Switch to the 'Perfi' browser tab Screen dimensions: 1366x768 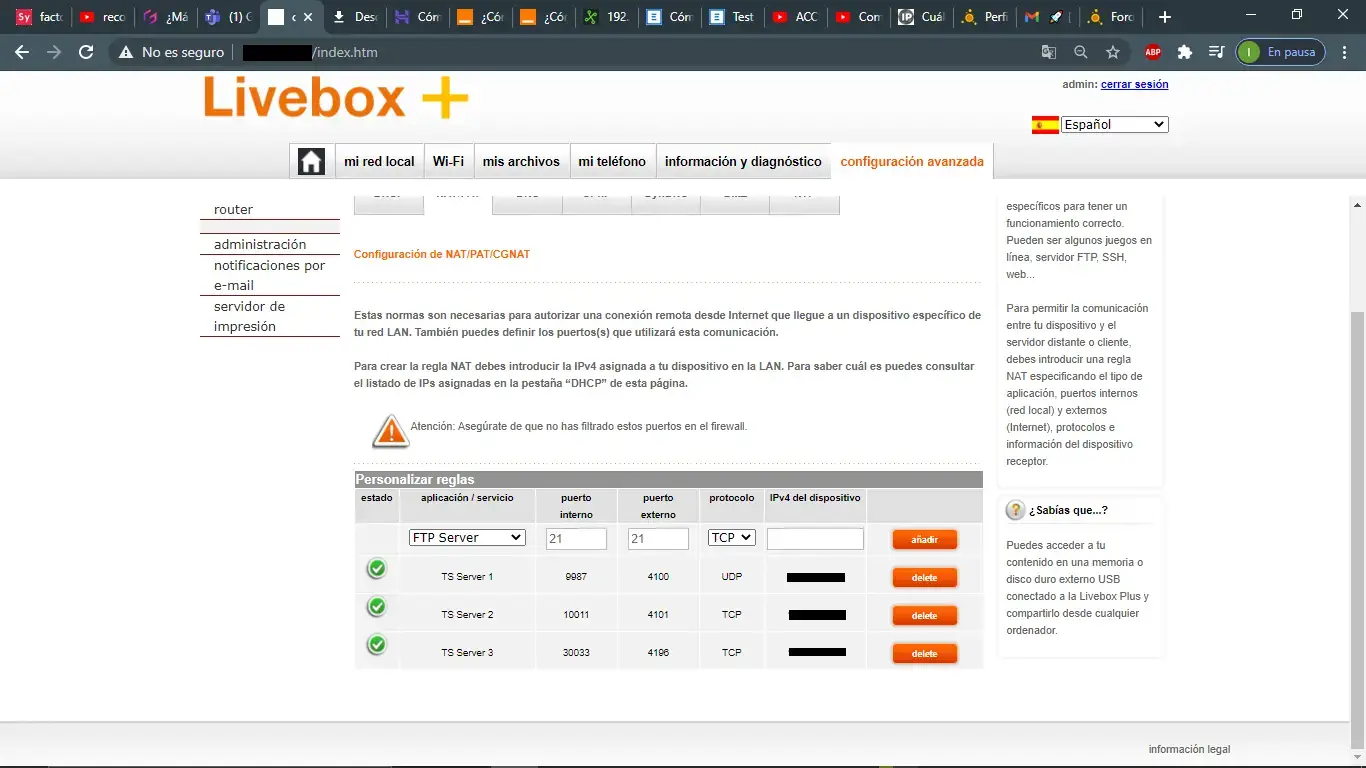coord(984,17)
